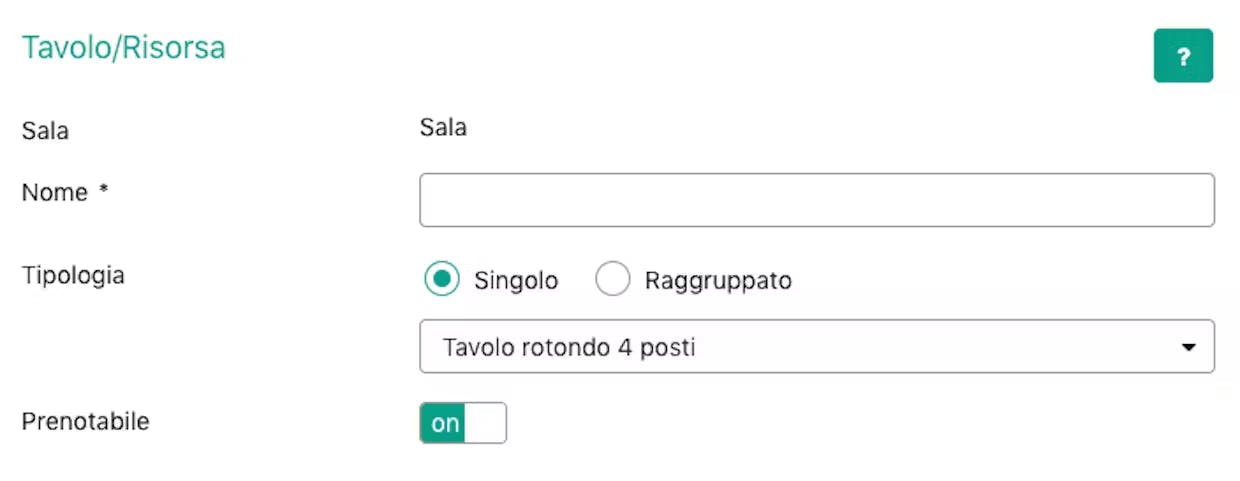Click the "Prenotabile" field label

point(85,421)
